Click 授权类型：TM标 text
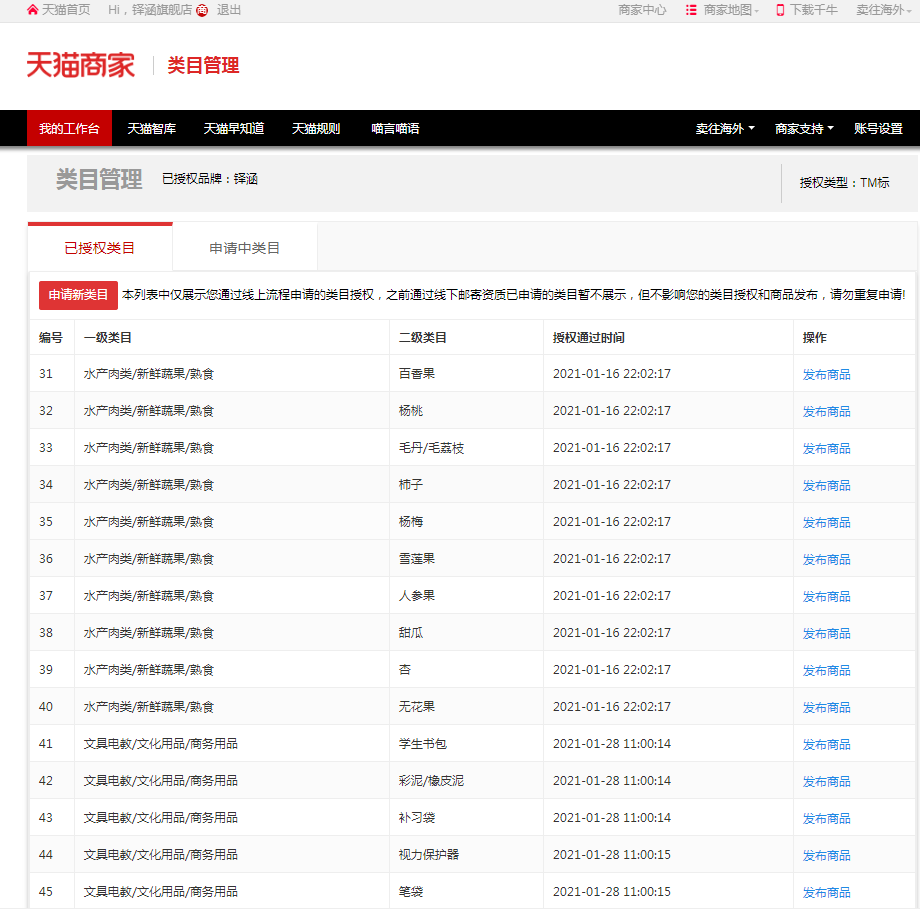This screenshot has height=911, width=920. pyautogui.click(x=844, y=182)
